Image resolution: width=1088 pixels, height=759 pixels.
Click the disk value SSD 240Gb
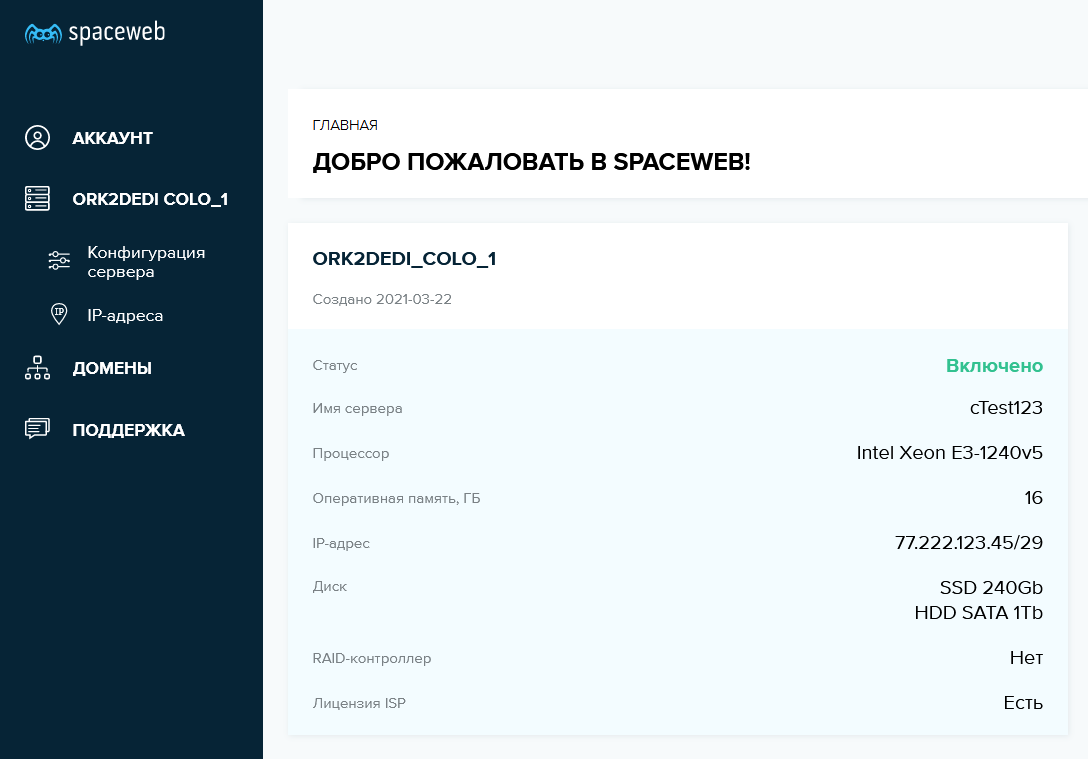click(991, 588)
